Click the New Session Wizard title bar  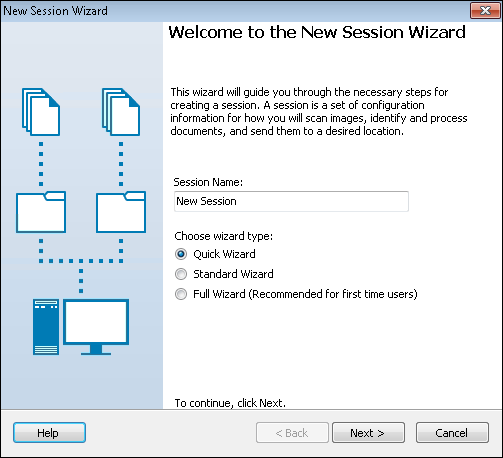(233, 11)
